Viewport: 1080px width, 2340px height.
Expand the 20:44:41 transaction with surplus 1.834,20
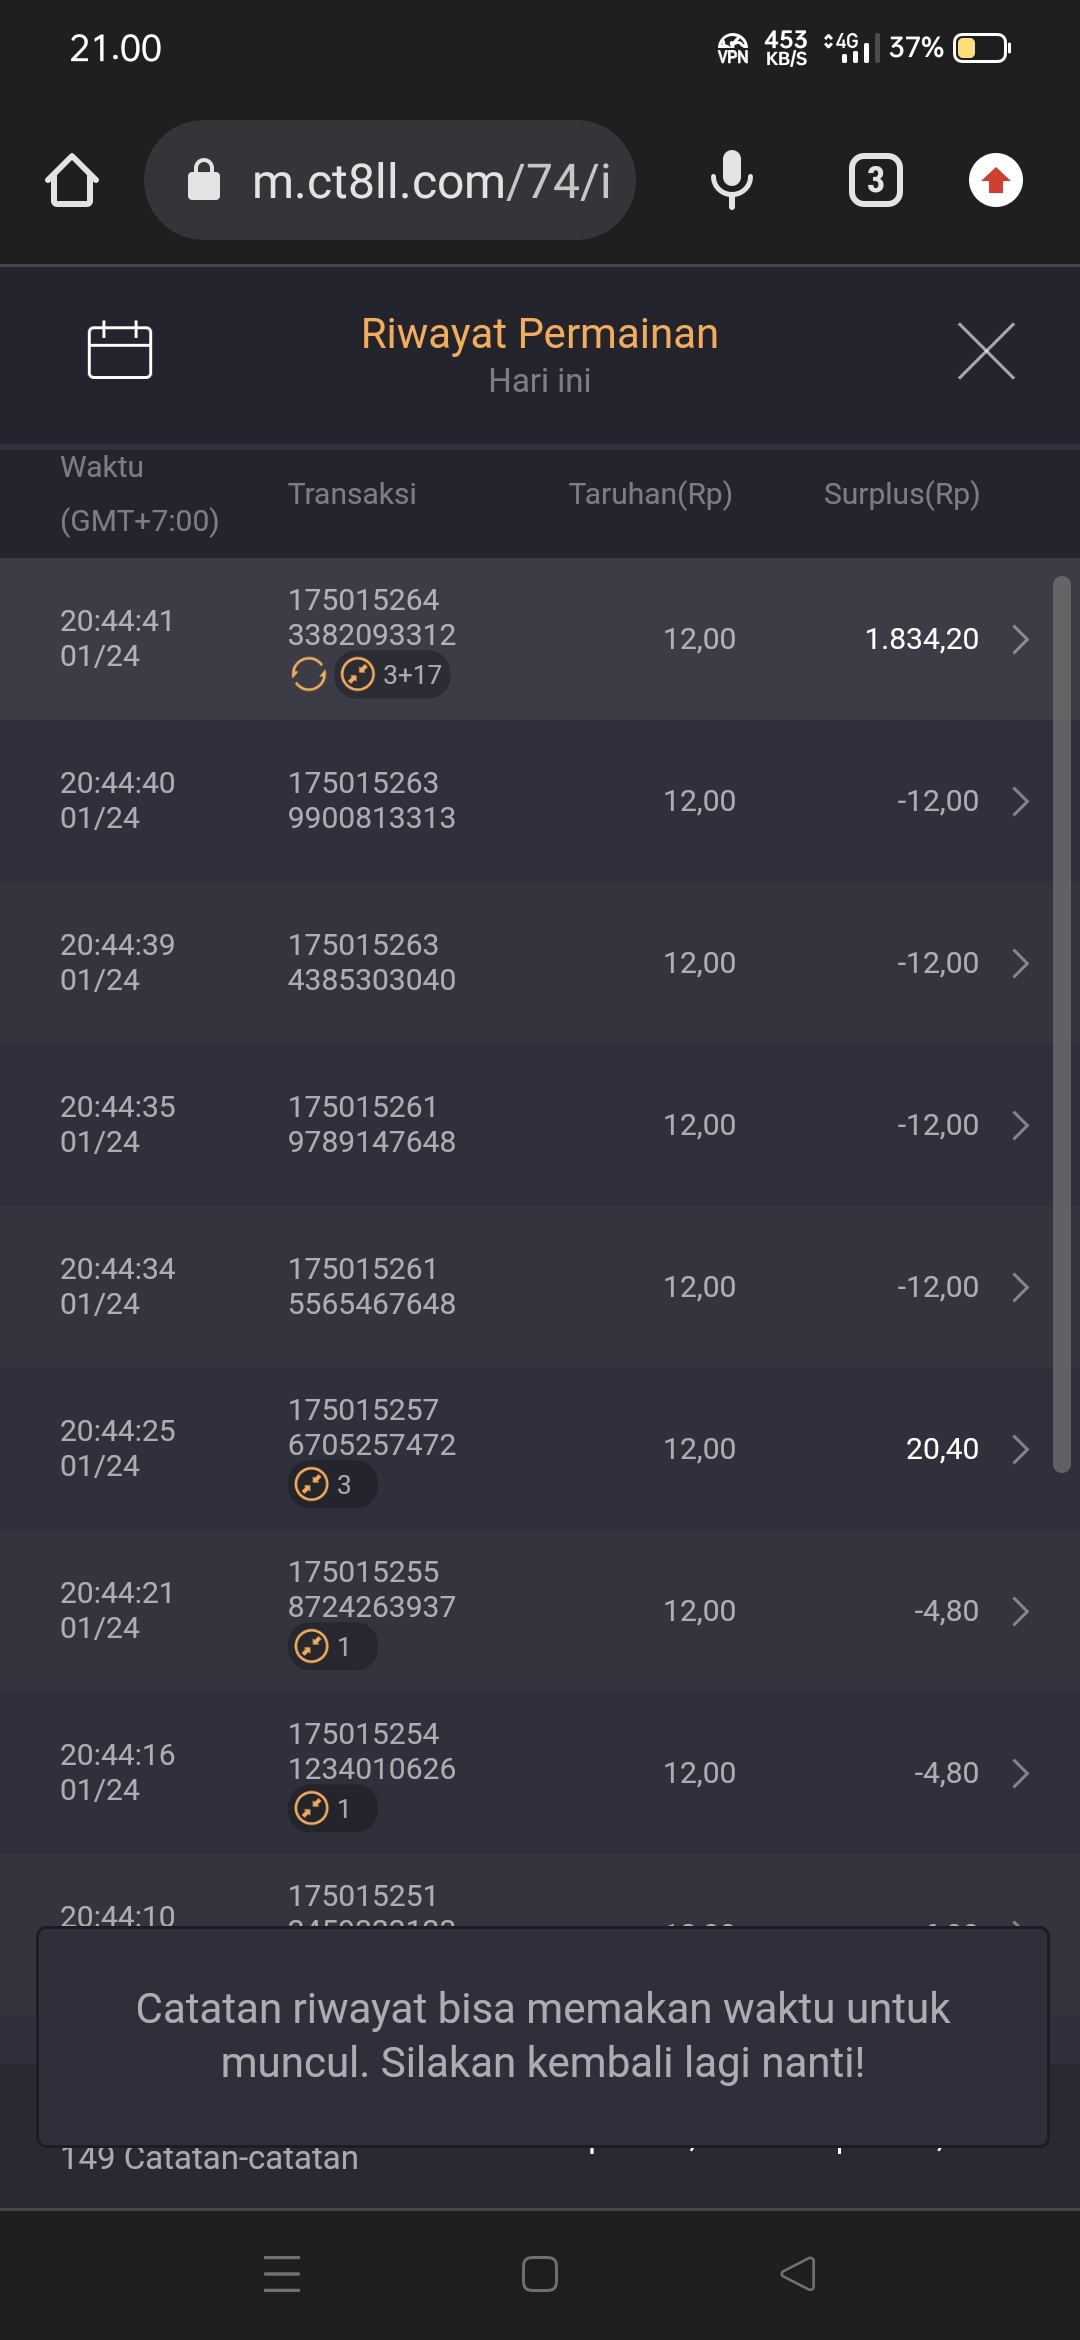1020,639
